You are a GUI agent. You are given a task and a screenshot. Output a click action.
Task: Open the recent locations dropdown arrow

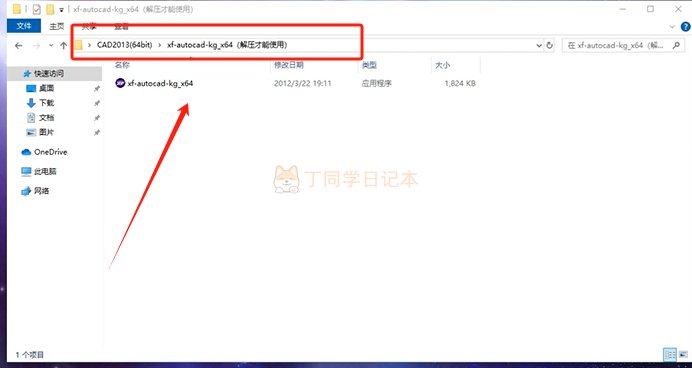pyautogui.click(x=51, y=45)
